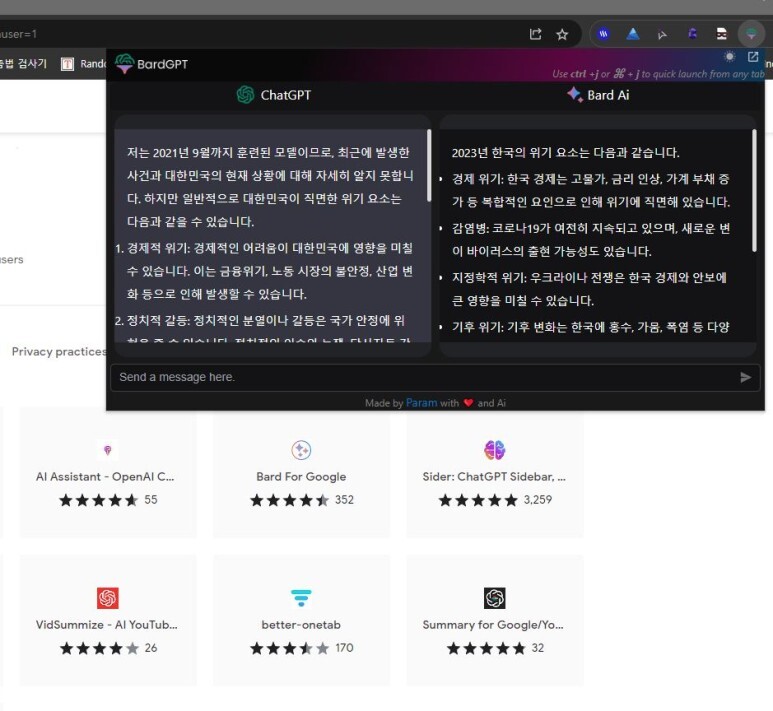
Task: Open the BardGPT extension toolbar icon
Action: [x=751, y=34]
